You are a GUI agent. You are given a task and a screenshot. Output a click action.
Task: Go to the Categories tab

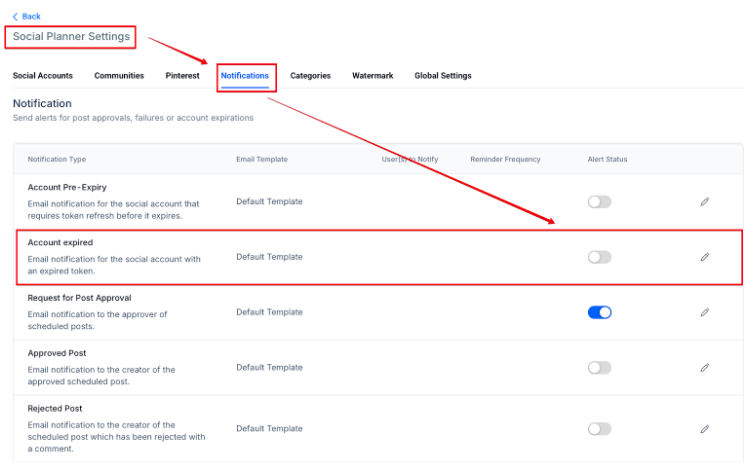310,76
